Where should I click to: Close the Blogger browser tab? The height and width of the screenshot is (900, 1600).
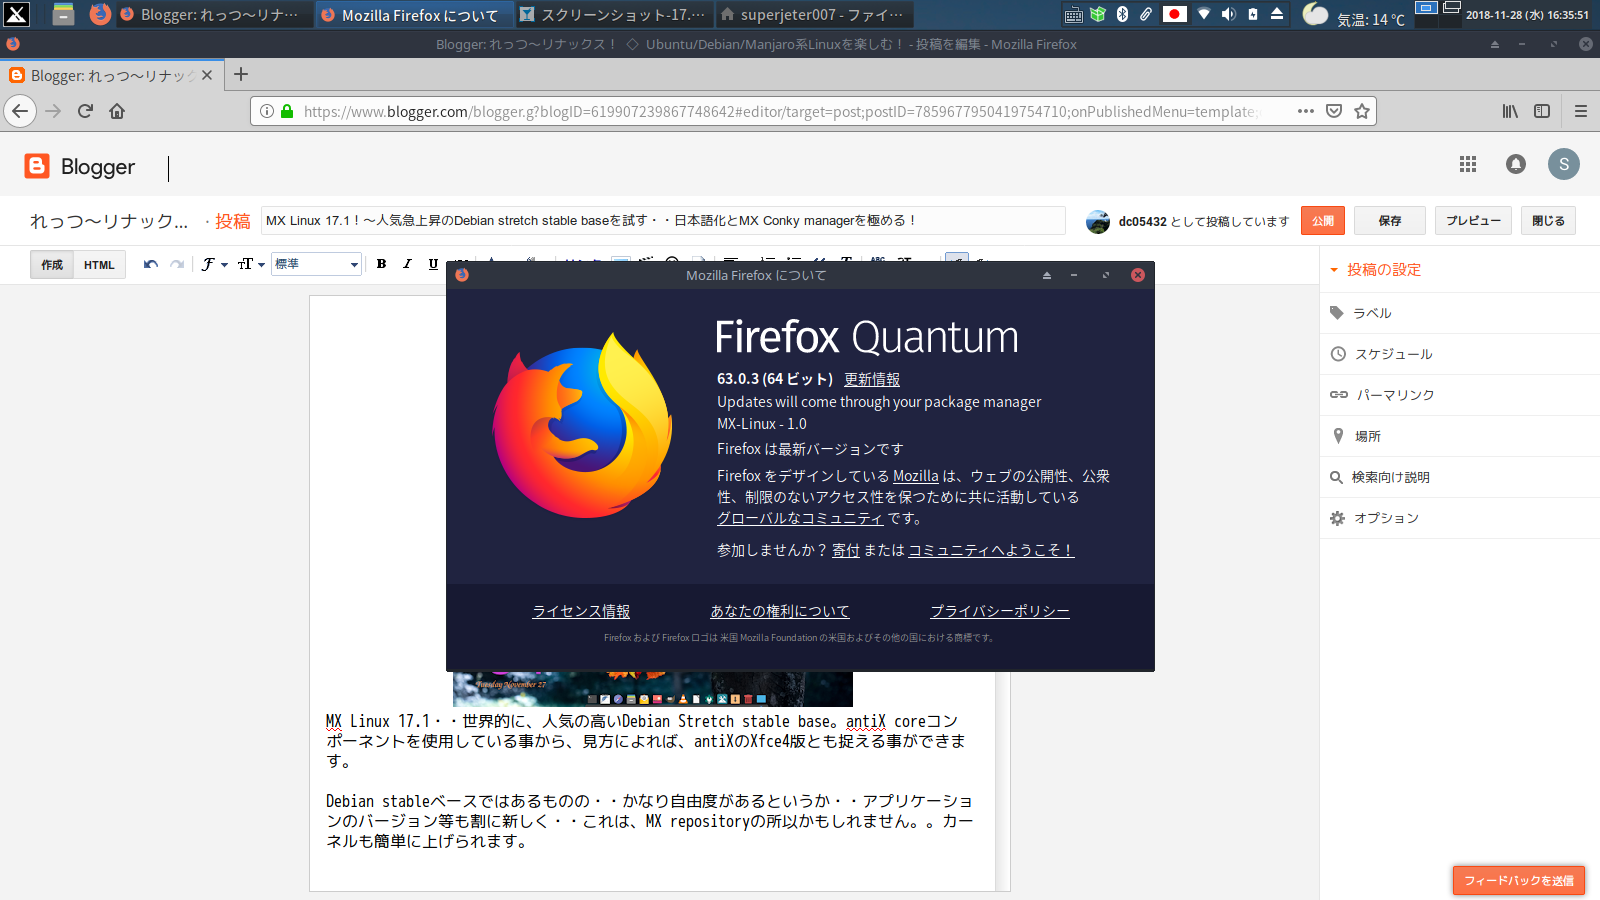(x=207, y=75)
